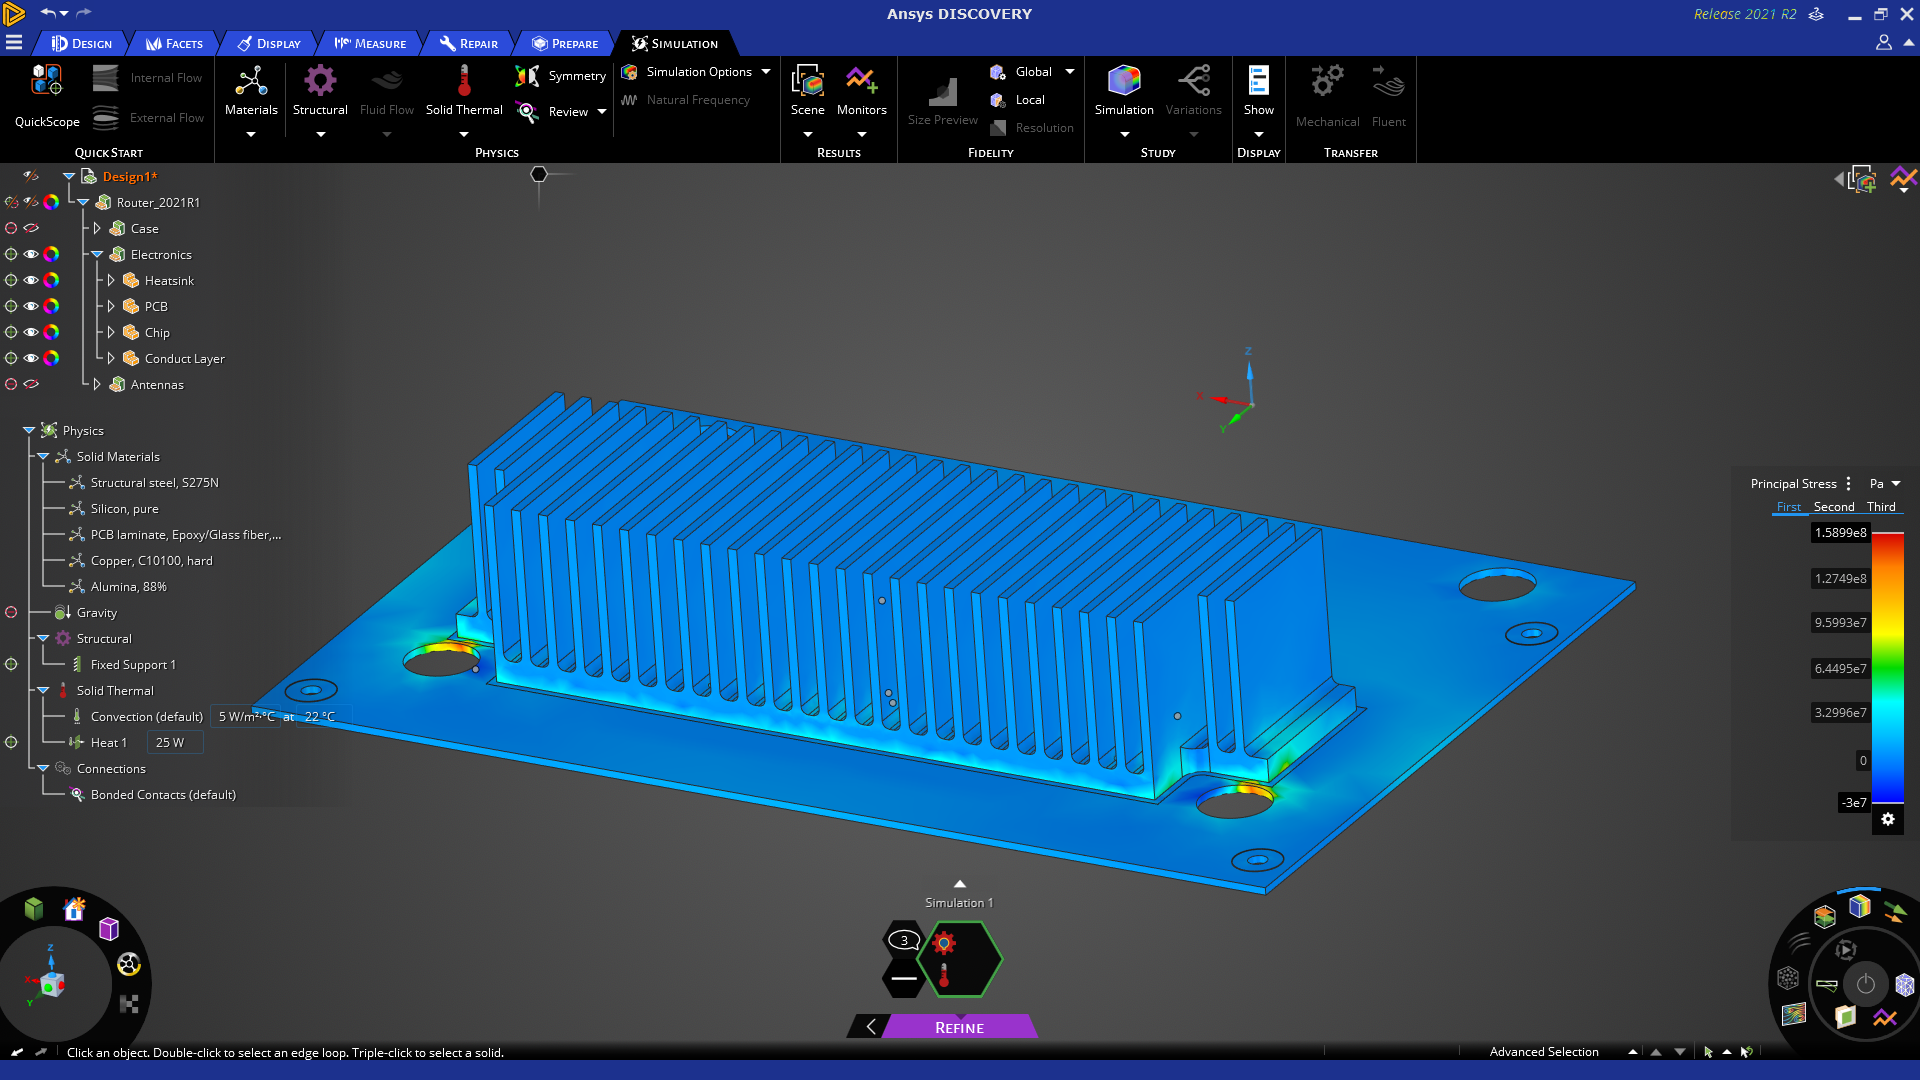Expand the Case tree node
The image size is (1920, 1080).
pyautogui.click(x=97, y=229)
